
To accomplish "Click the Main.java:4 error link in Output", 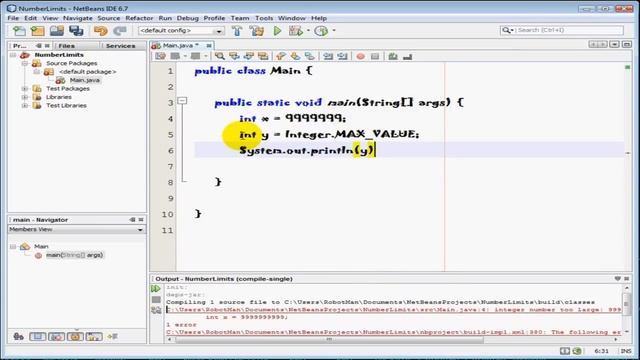I will click(x=393, y=310).
